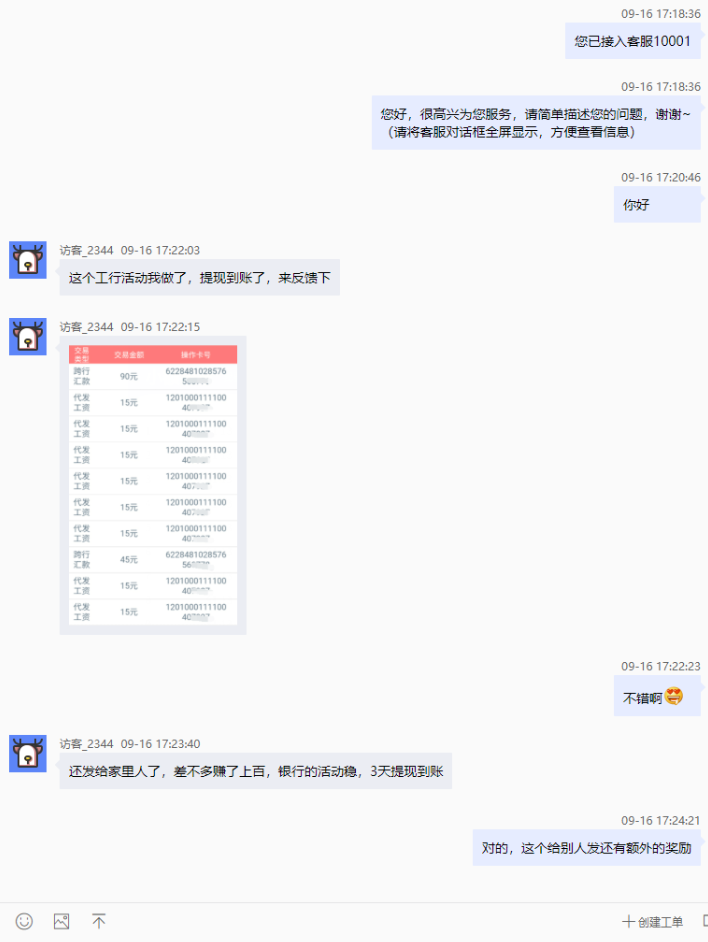The width and height of the screenshot is (708, 942).
Task: Click the message starting 还发给家里人了
Action: (255, 771)
